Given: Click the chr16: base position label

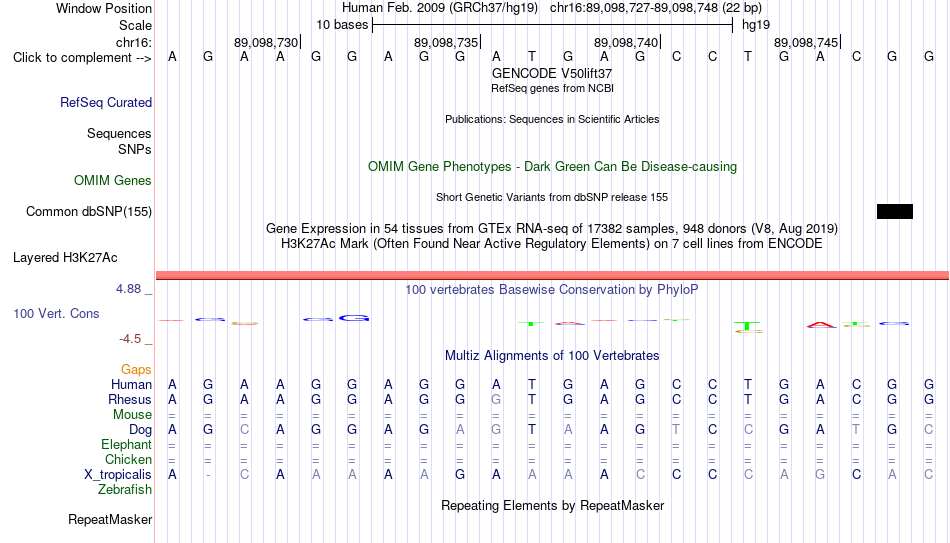Looking at the screenshot, I should [134, 42].
